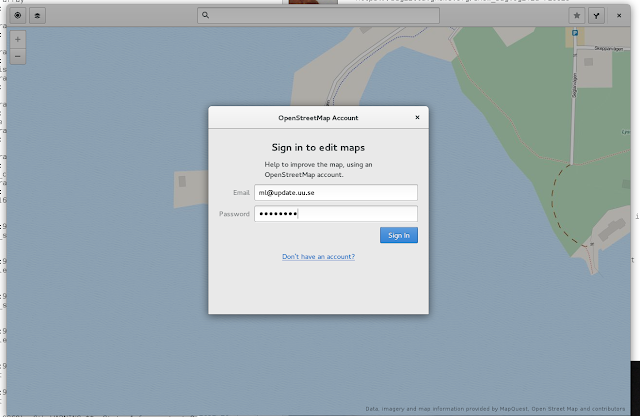Click the Help to improve the map text
640x417 pixels.
click(x=318, y=169)
